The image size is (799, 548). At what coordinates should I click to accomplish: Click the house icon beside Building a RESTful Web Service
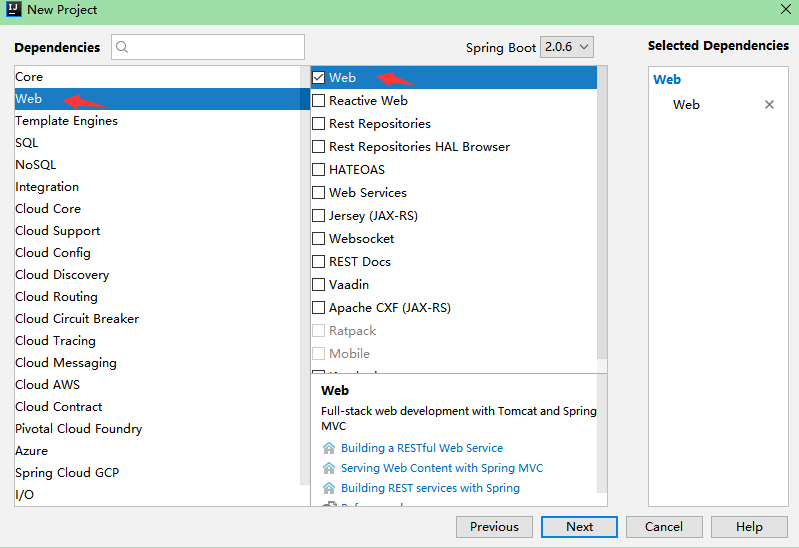(329, 448)
